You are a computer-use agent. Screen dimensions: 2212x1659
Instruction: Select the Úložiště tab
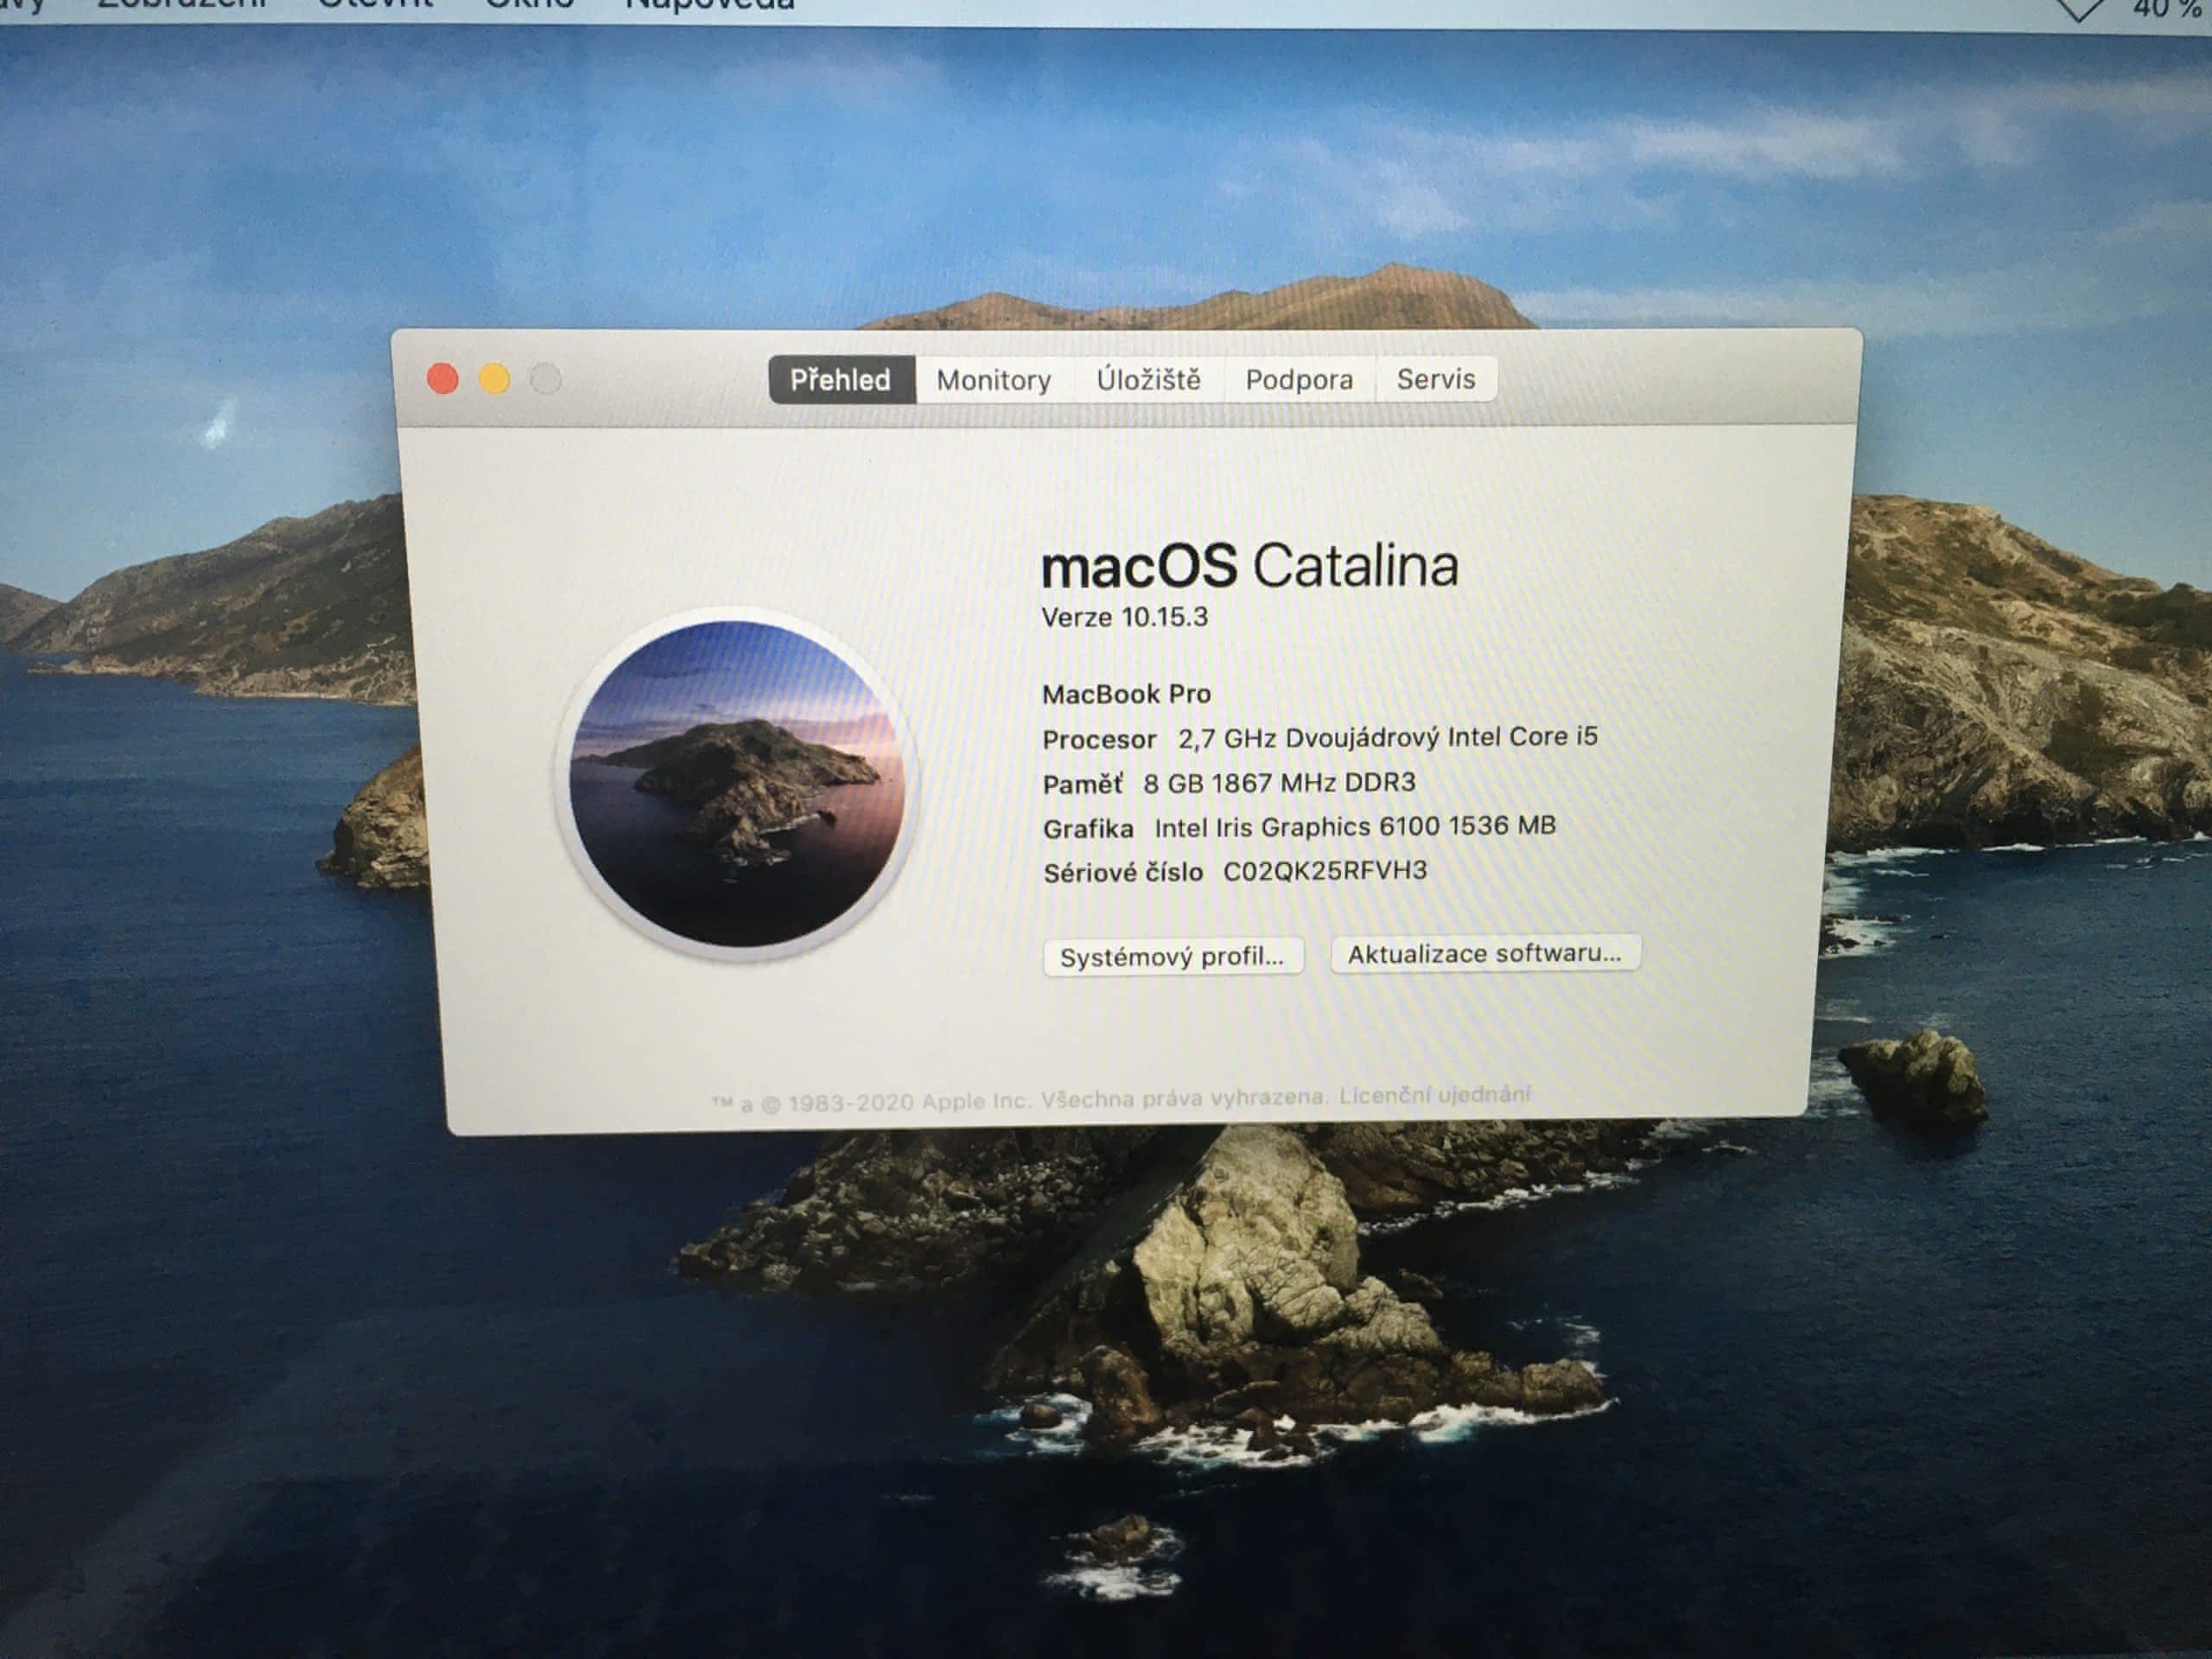pyautogui.click(x=1148, y=380)
